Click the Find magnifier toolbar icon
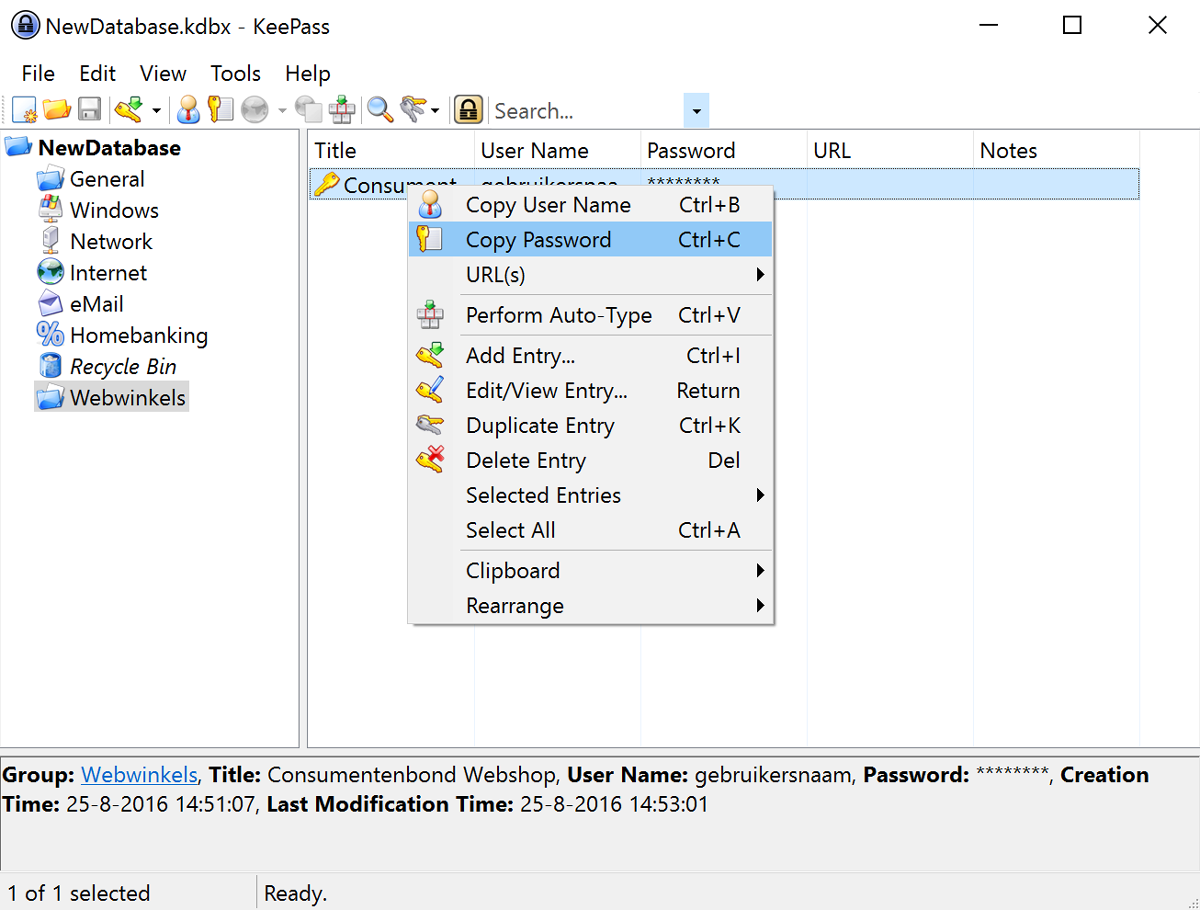1200x910 pixels. pos(380,110)
